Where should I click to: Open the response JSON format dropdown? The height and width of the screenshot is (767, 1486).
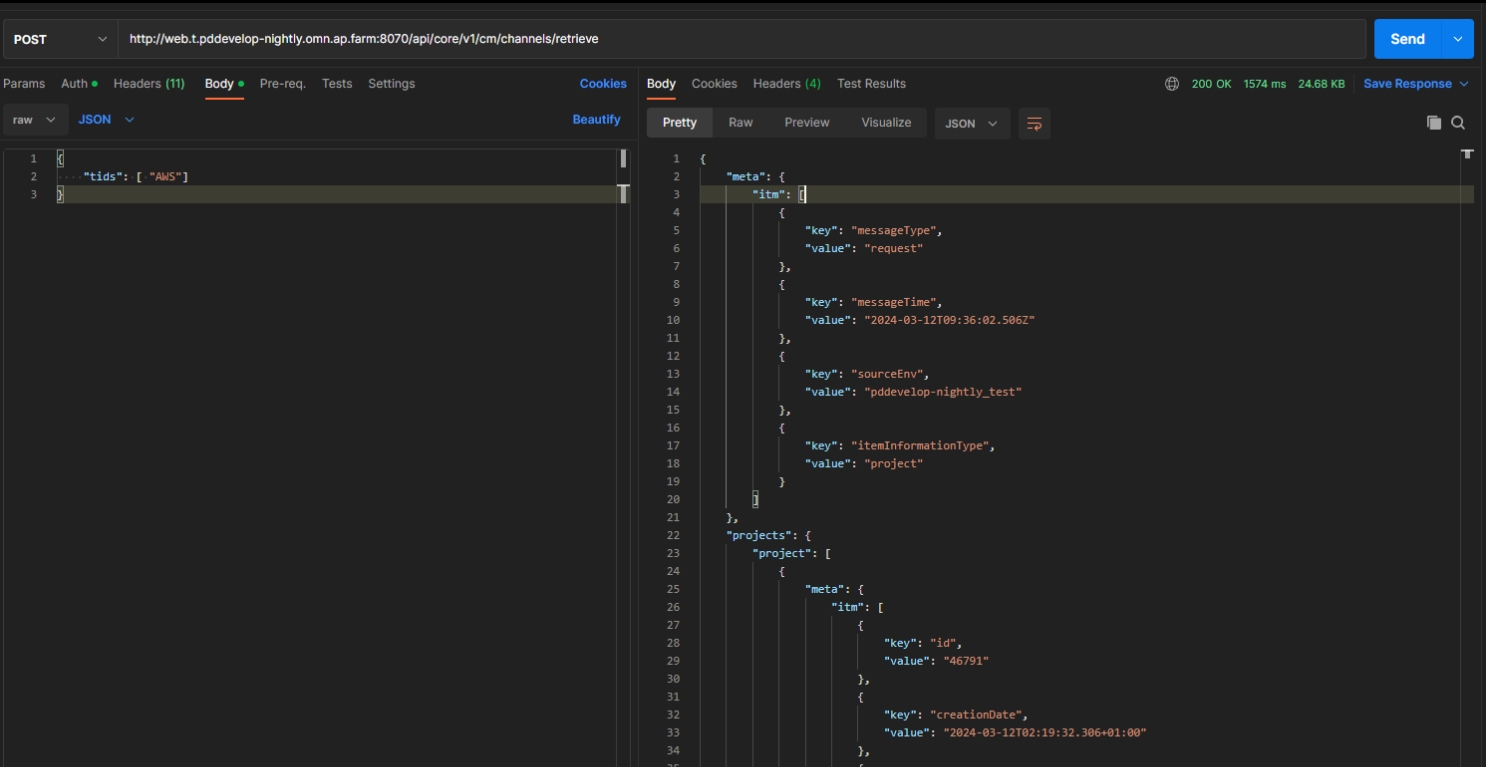click(972, 124)
